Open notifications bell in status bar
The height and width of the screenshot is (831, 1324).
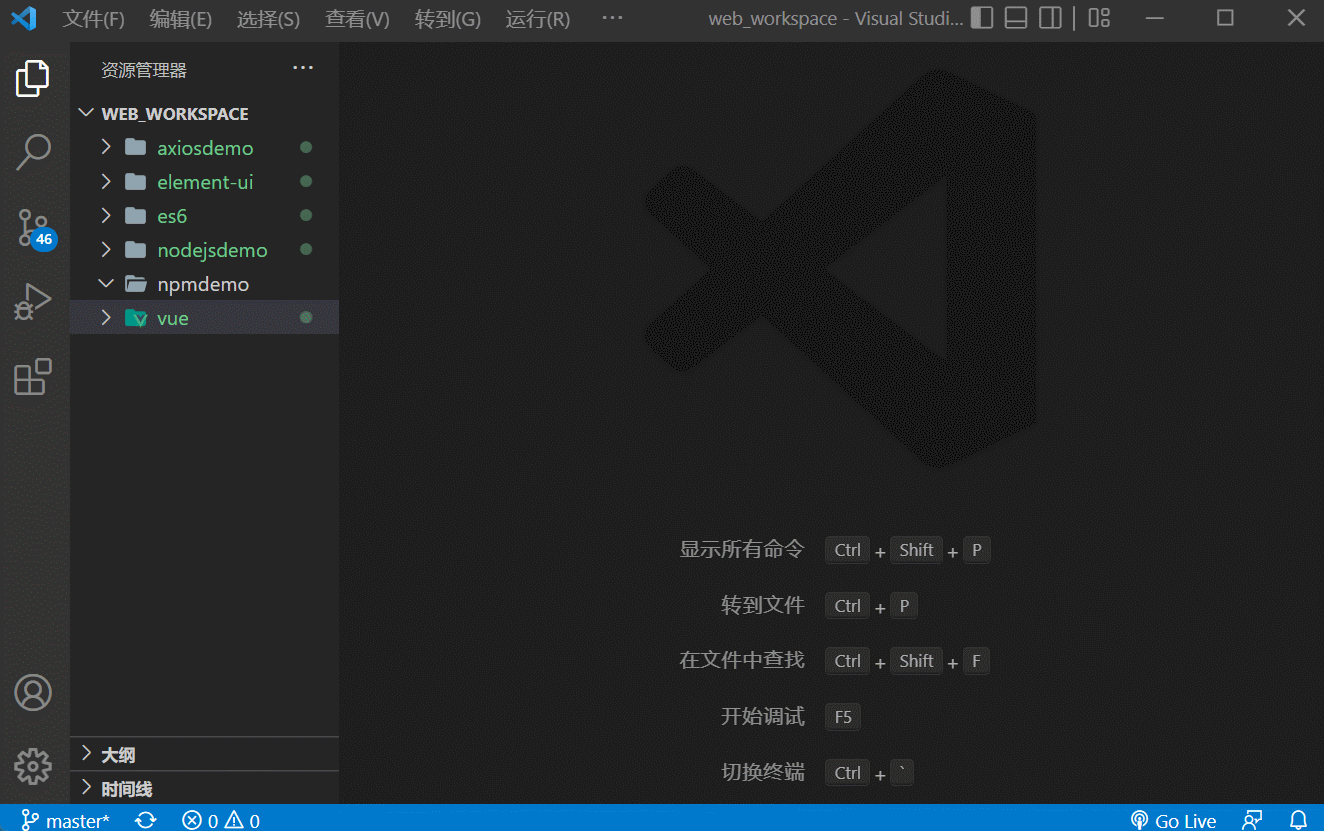point(1298,820)
